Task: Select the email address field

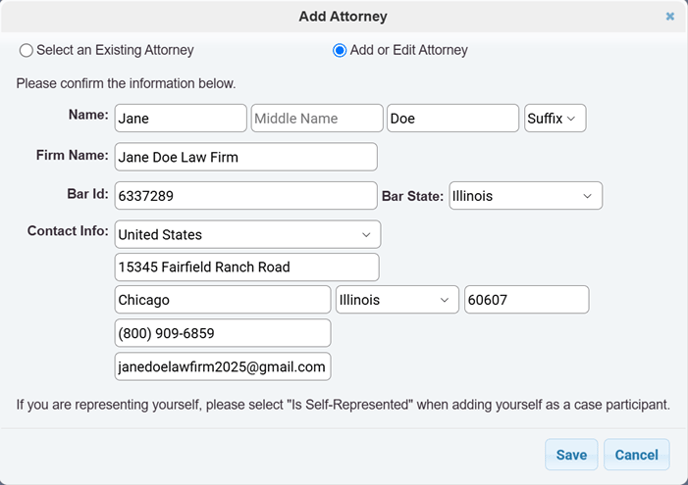Action: [x=223, y=366]
